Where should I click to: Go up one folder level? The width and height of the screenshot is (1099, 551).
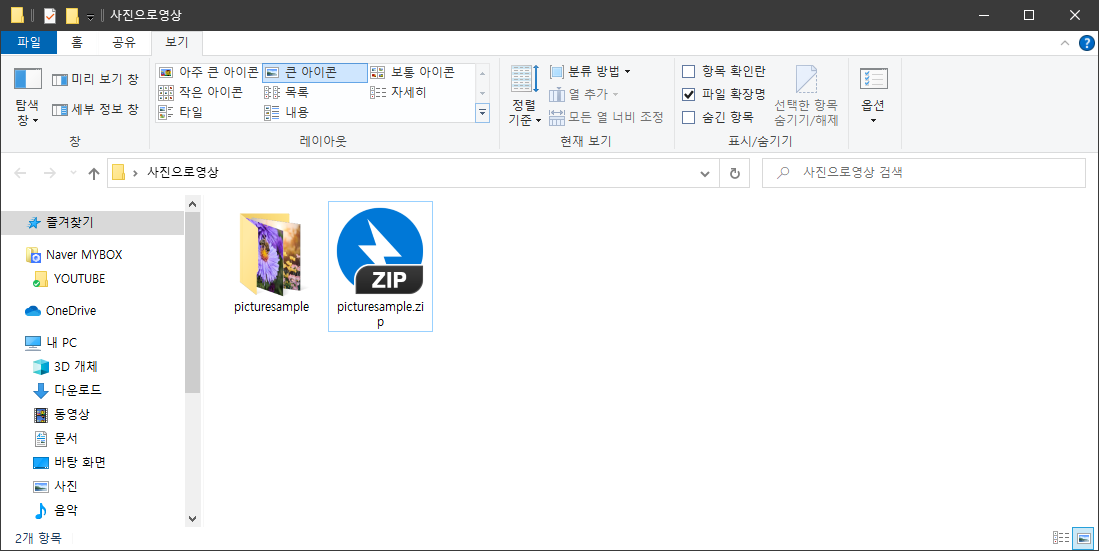94,173
